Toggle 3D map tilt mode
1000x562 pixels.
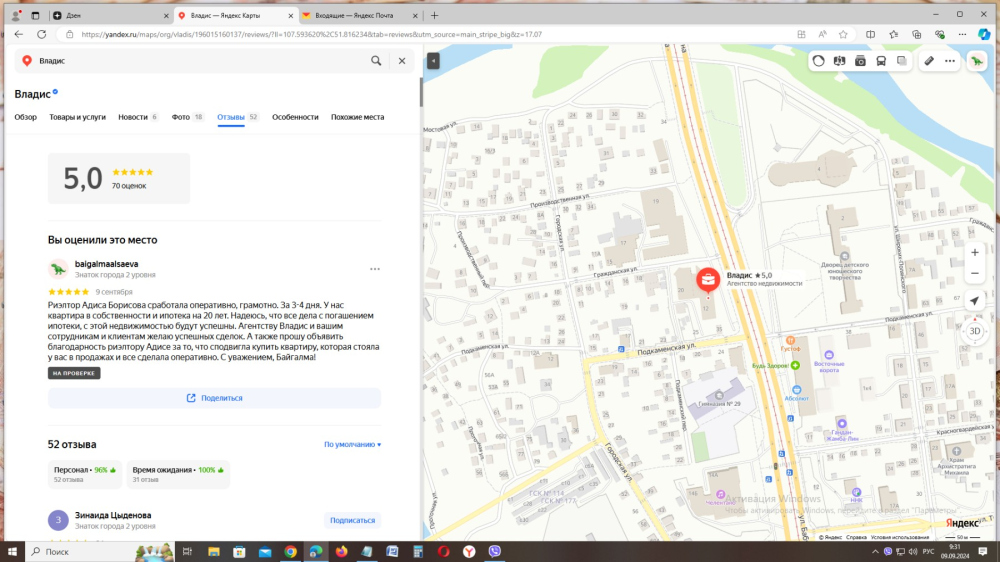(x=974, y=331)
